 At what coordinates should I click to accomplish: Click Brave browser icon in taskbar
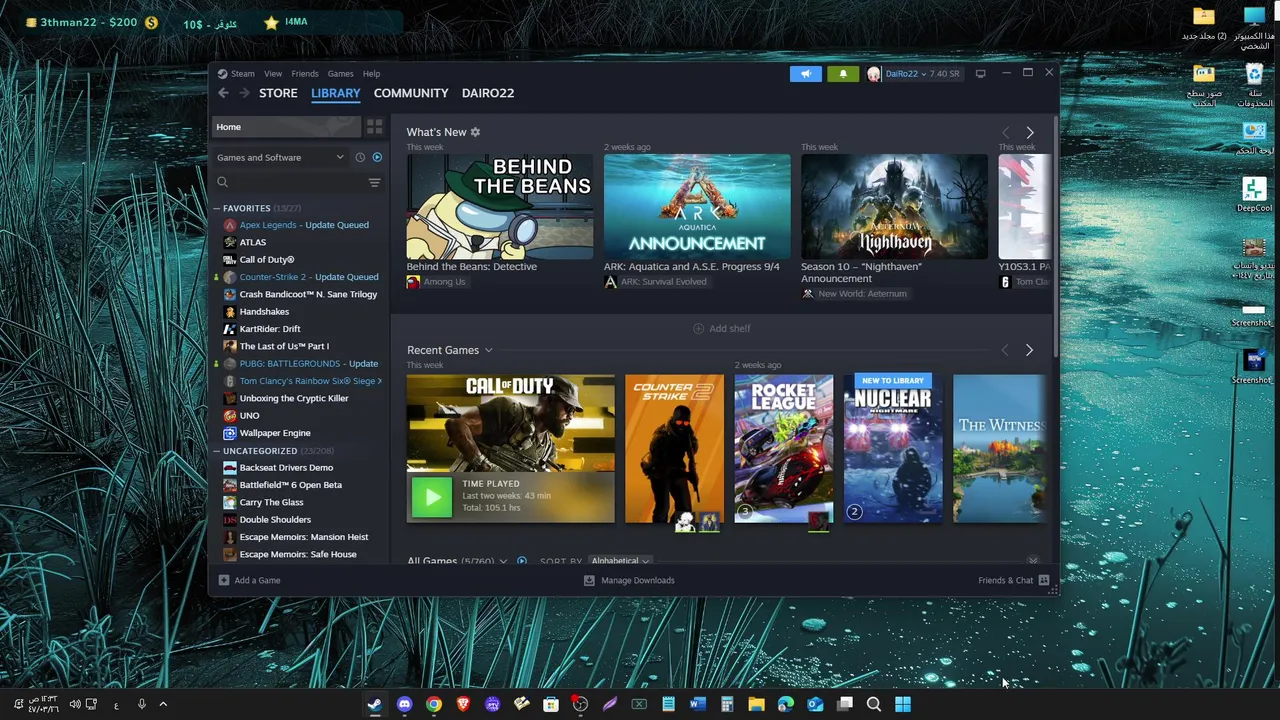[463, 704]
